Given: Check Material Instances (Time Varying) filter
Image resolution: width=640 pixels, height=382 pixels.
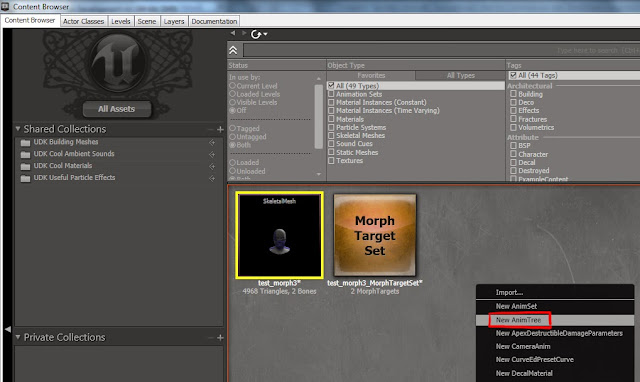Looking at the screenshot, I should (x=331, y=110).
